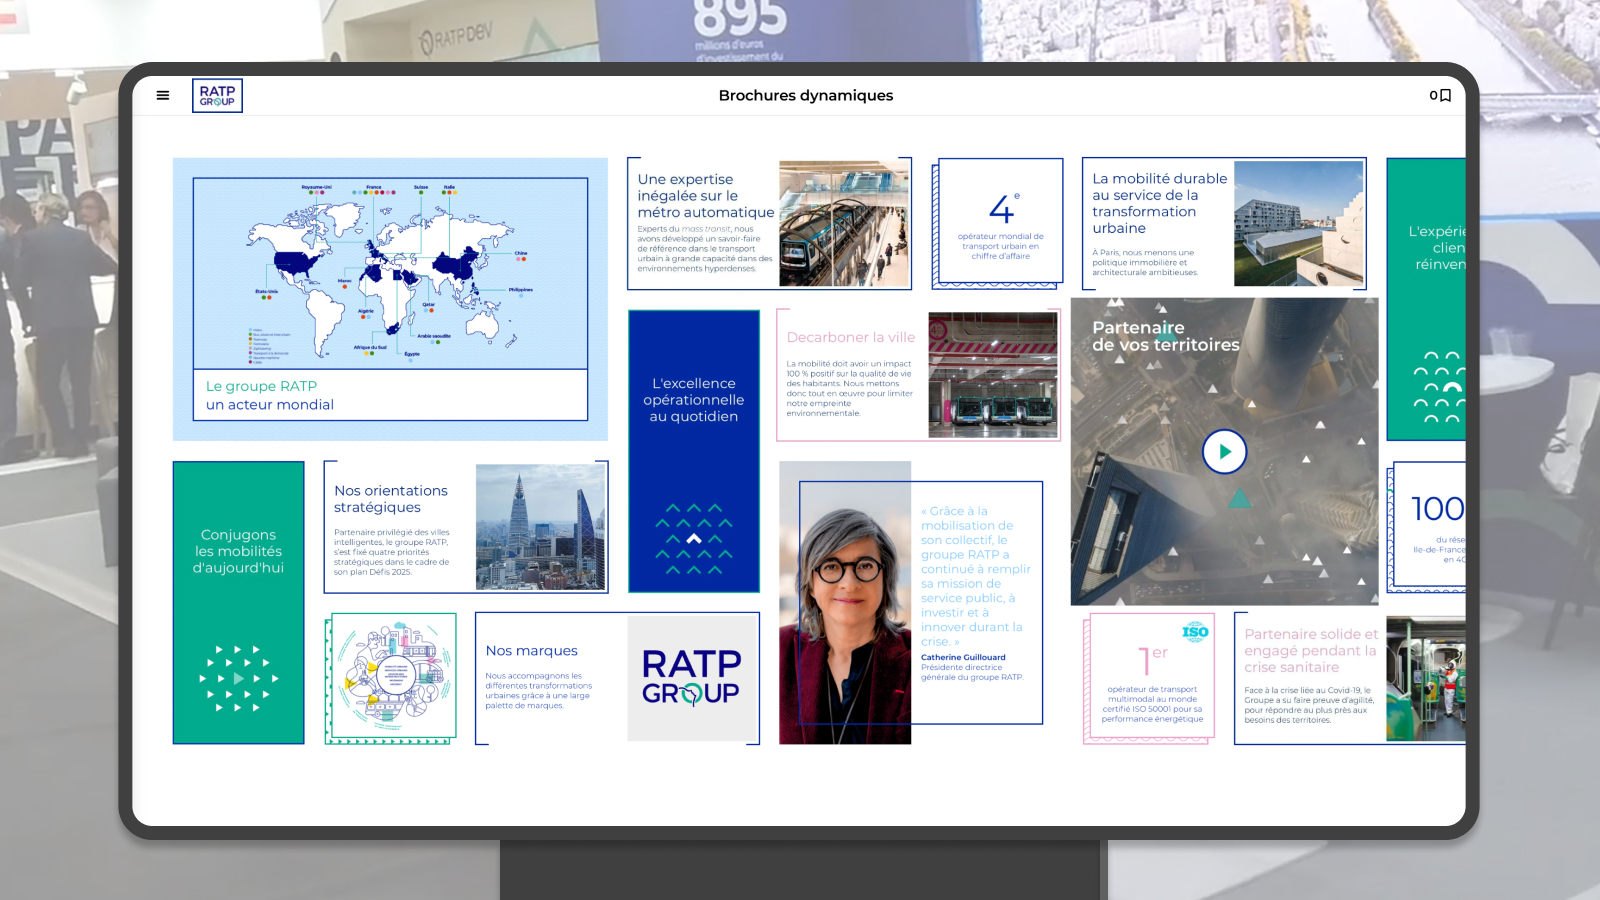Open the Decarboner la ville card
Screen dimensions: 1600x900
pyautogui.click(x=918, y=375)
